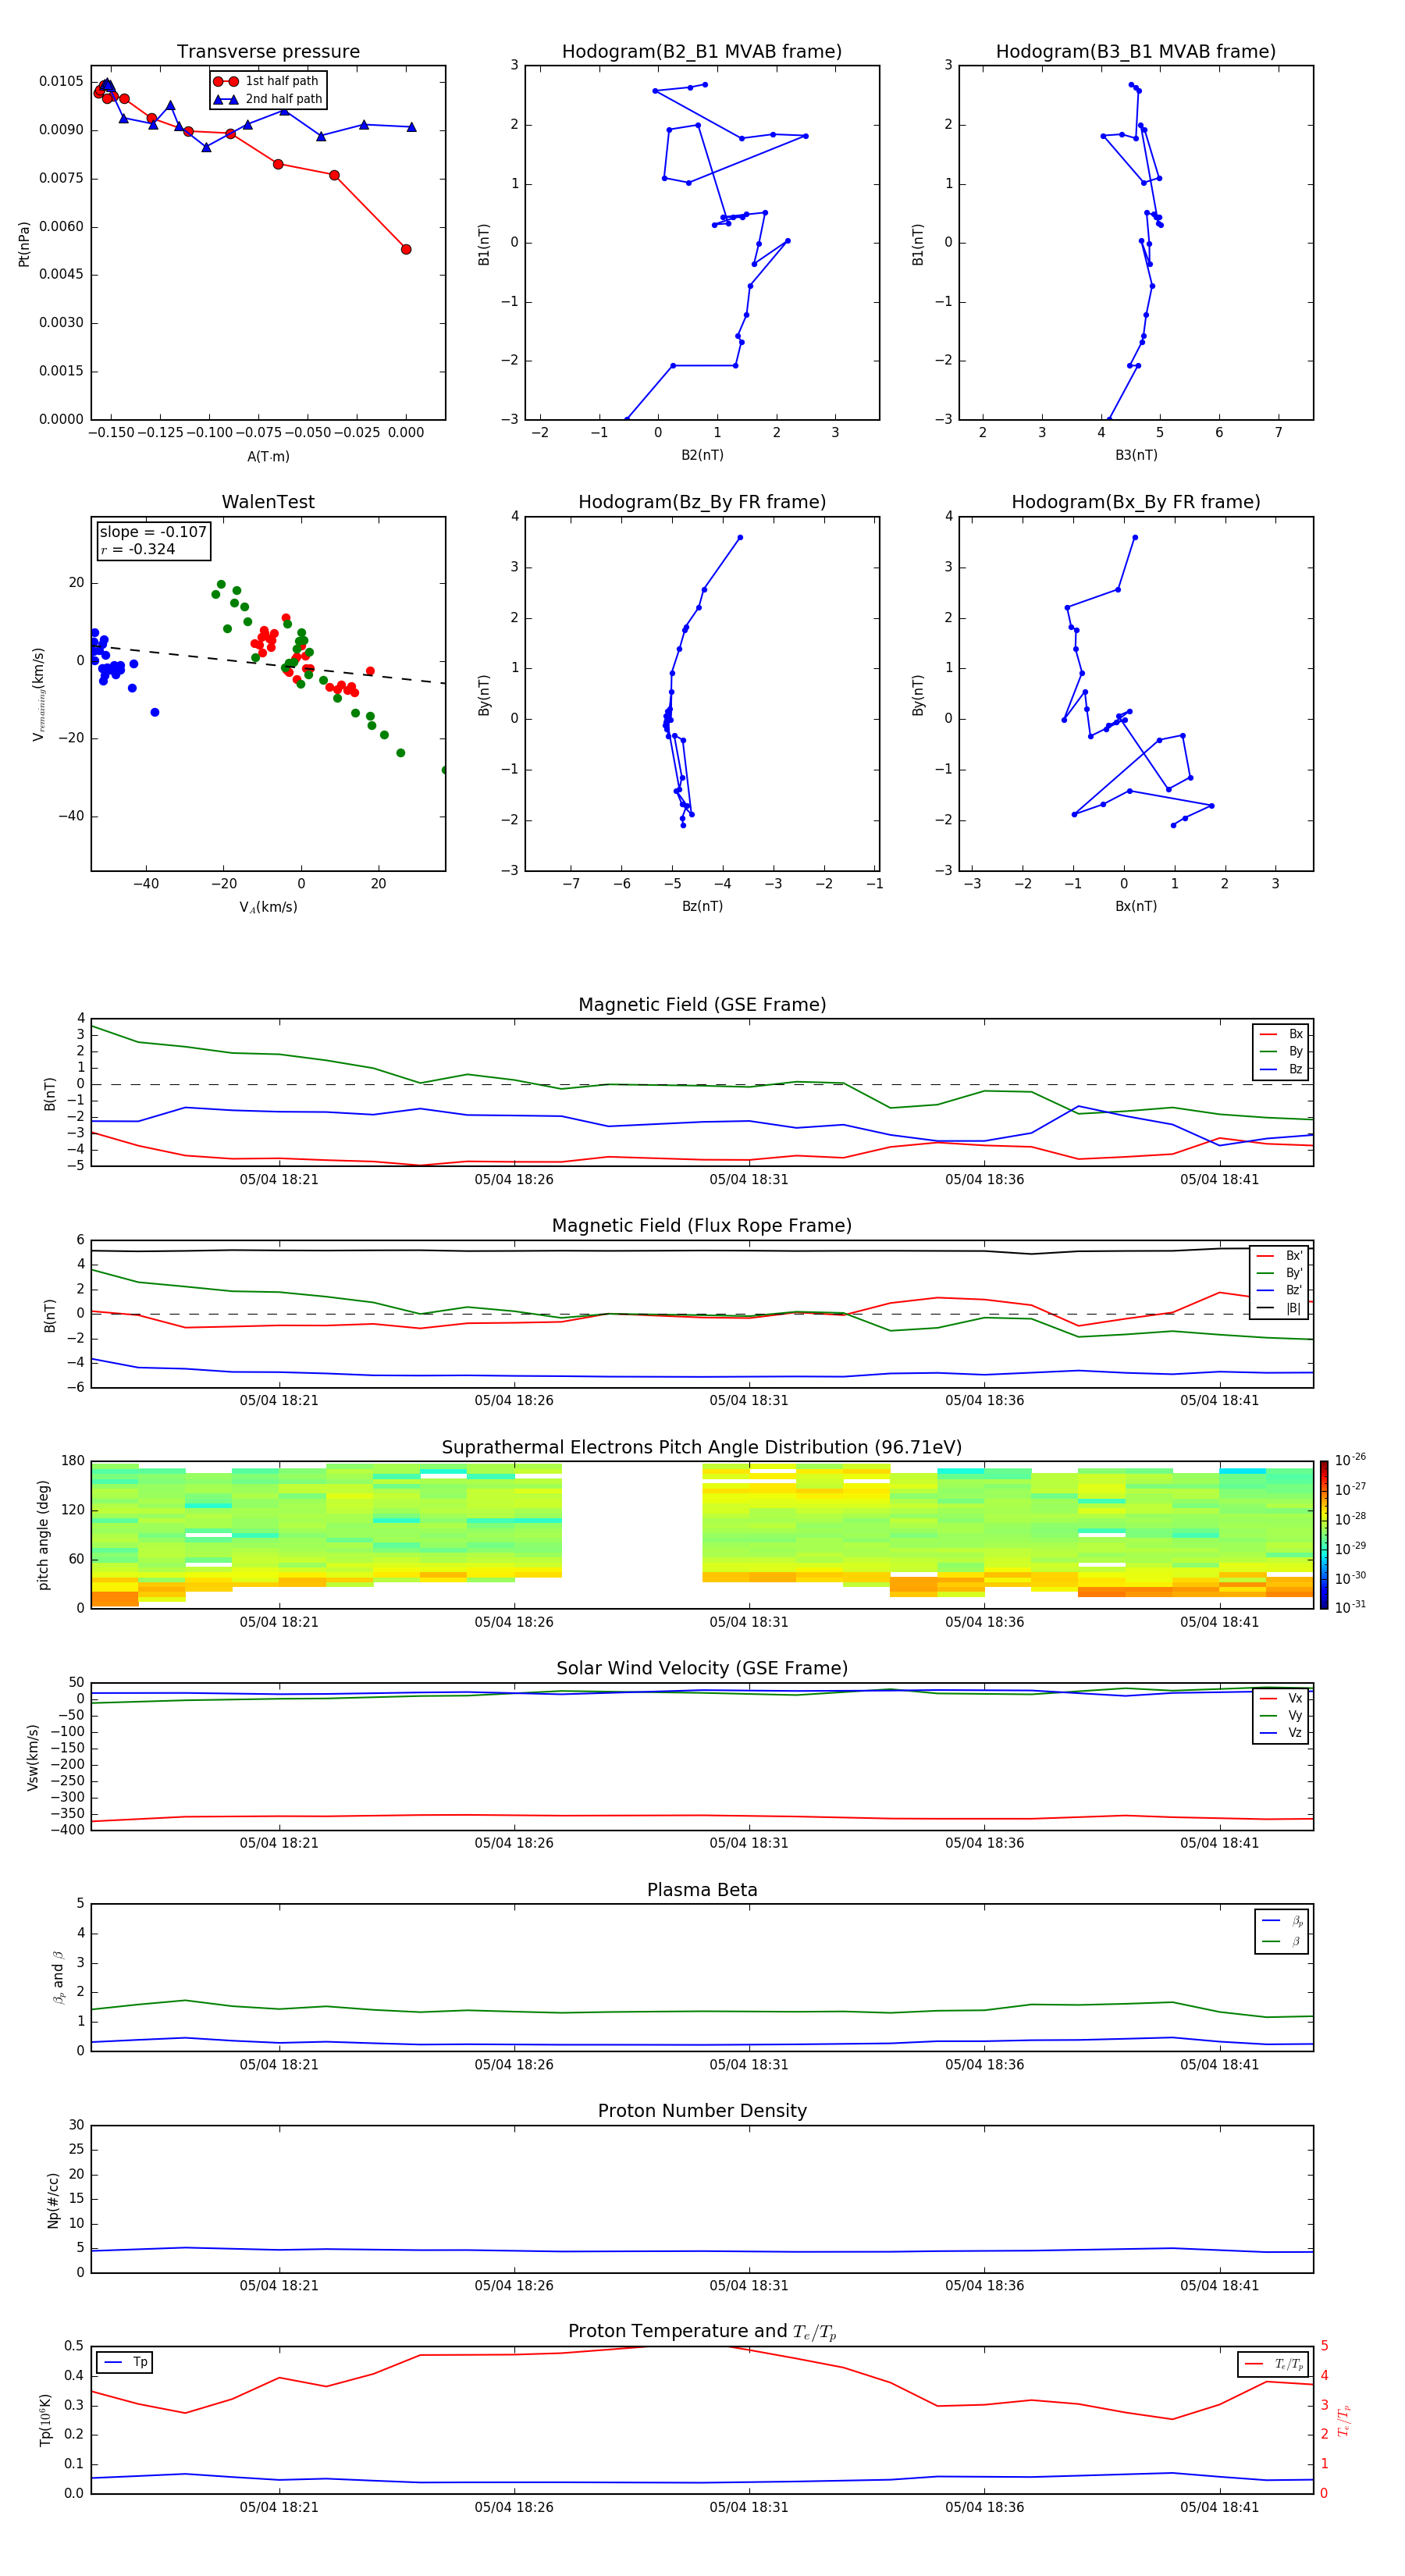
Task: Click the 'Np(#/cc)' y-axis label
Action: point(53,2199)
